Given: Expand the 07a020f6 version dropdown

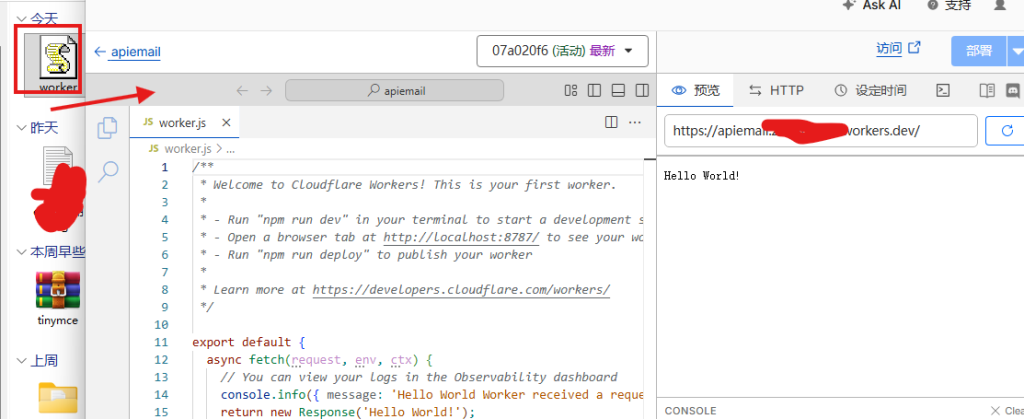Looking at the screenshot, I should pyautogui.click(x=563, y=51).
